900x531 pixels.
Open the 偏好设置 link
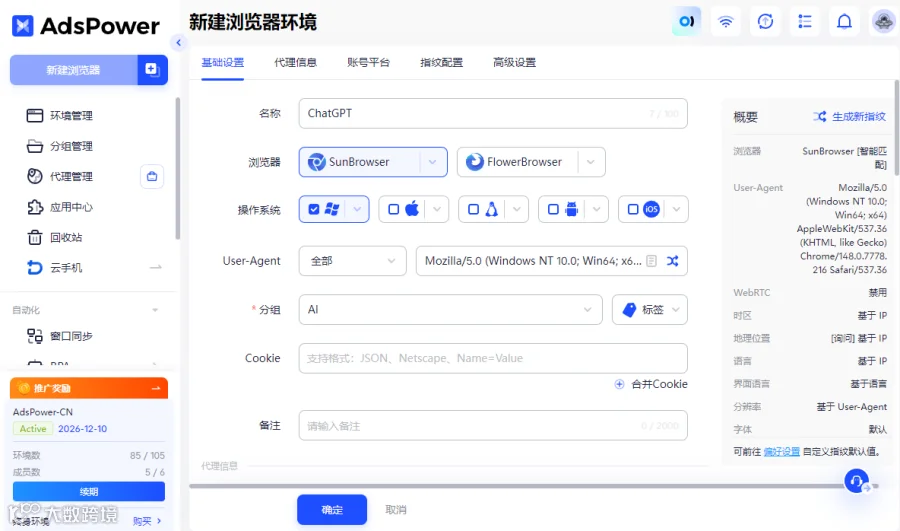click(x=781, y=452)
